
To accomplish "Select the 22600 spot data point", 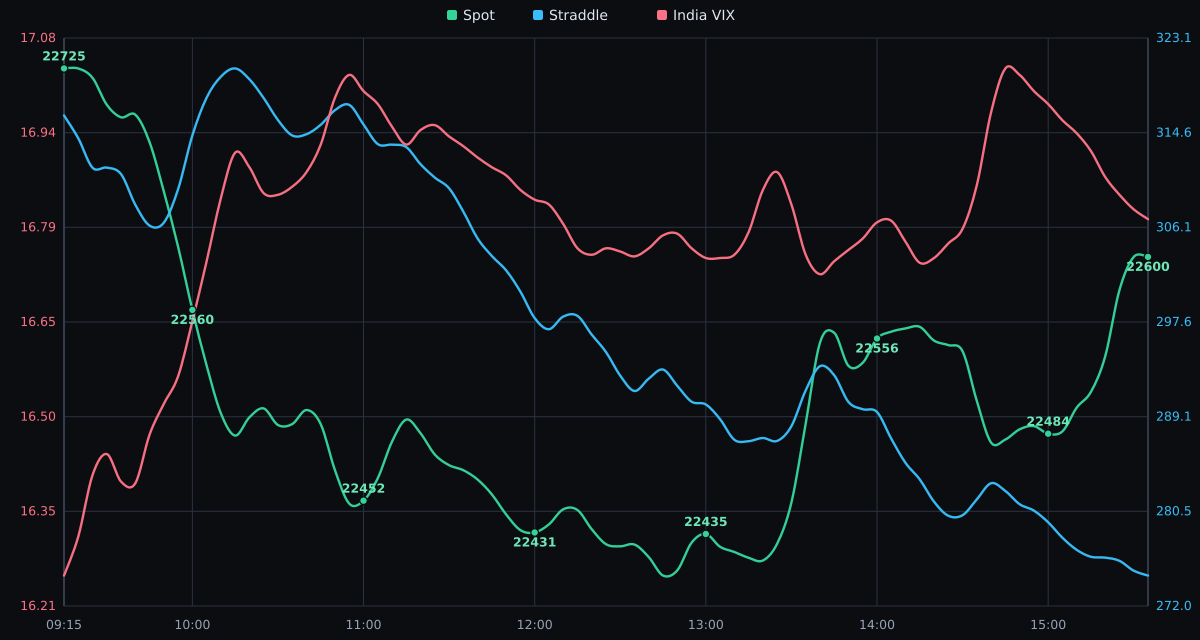I will 1148,257.
